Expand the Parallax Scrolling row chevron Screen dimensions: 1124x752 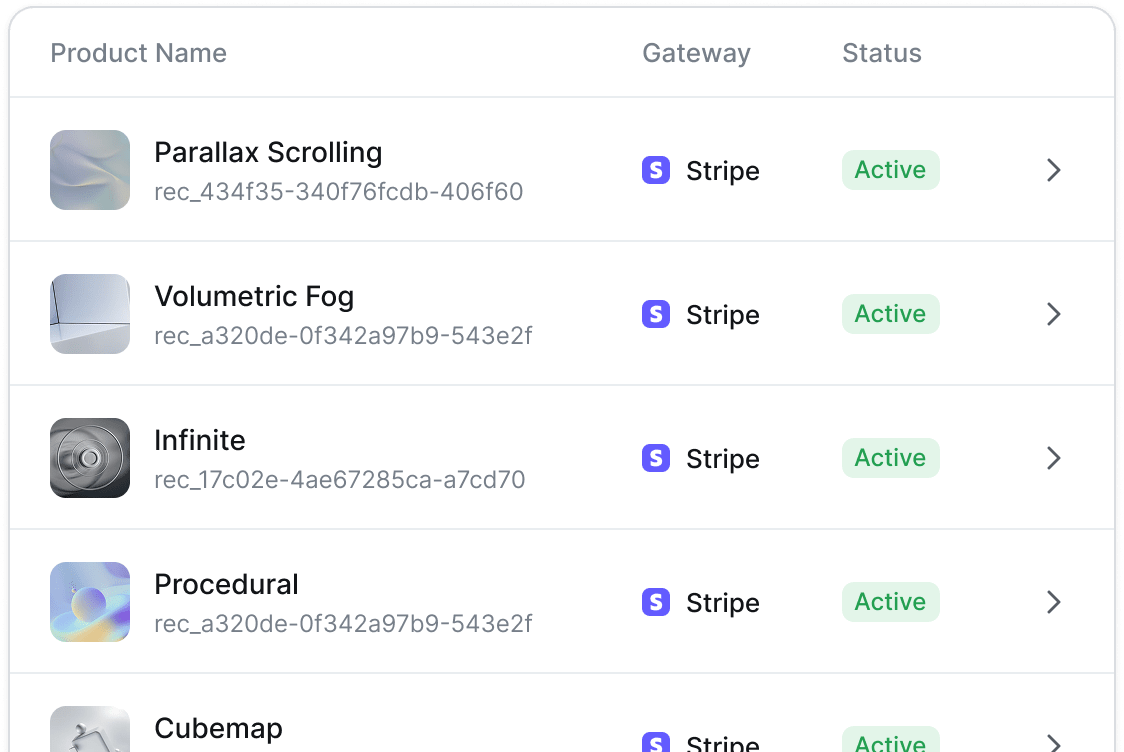[1053, 170]
